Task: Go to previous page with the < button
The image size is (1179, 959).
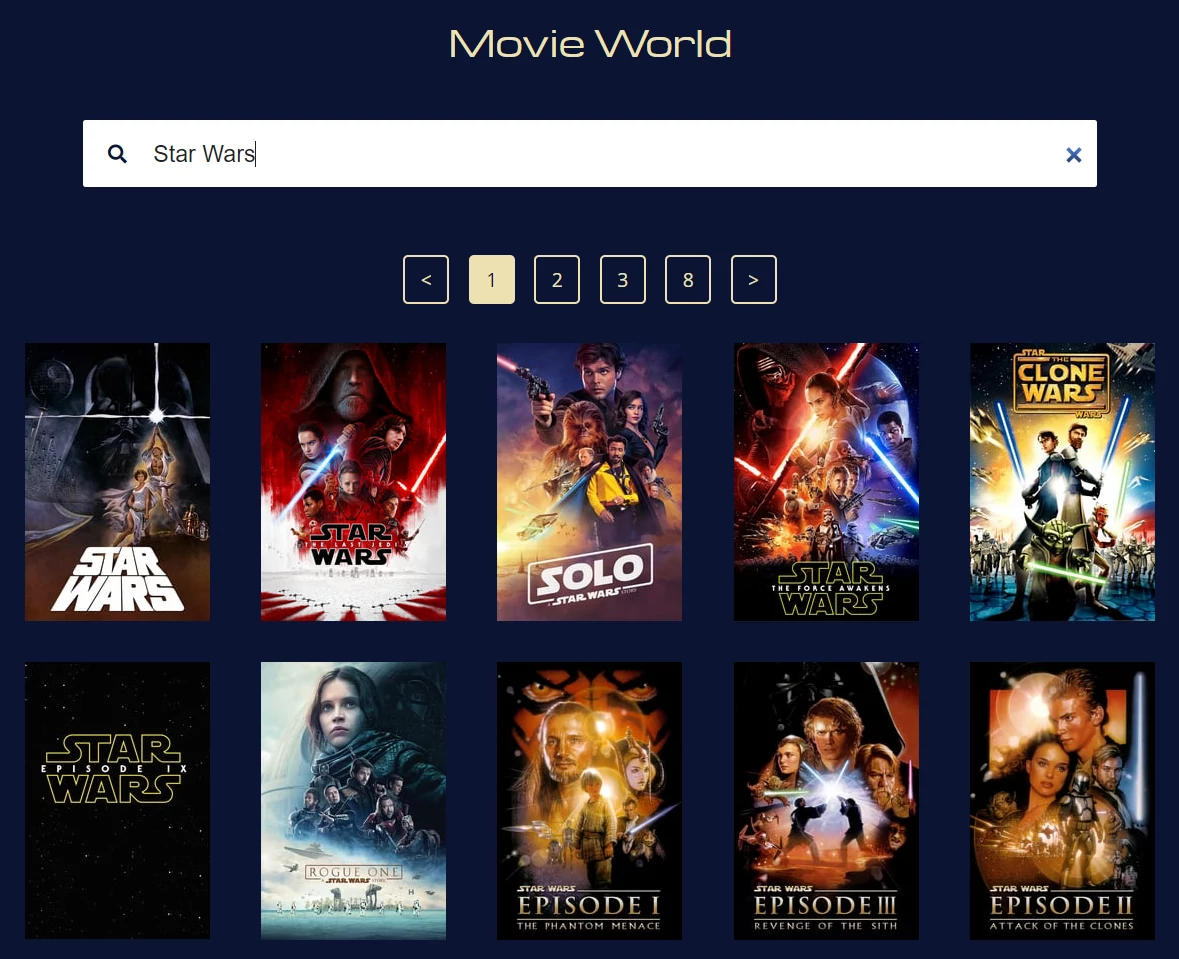Action: (426, 280)
